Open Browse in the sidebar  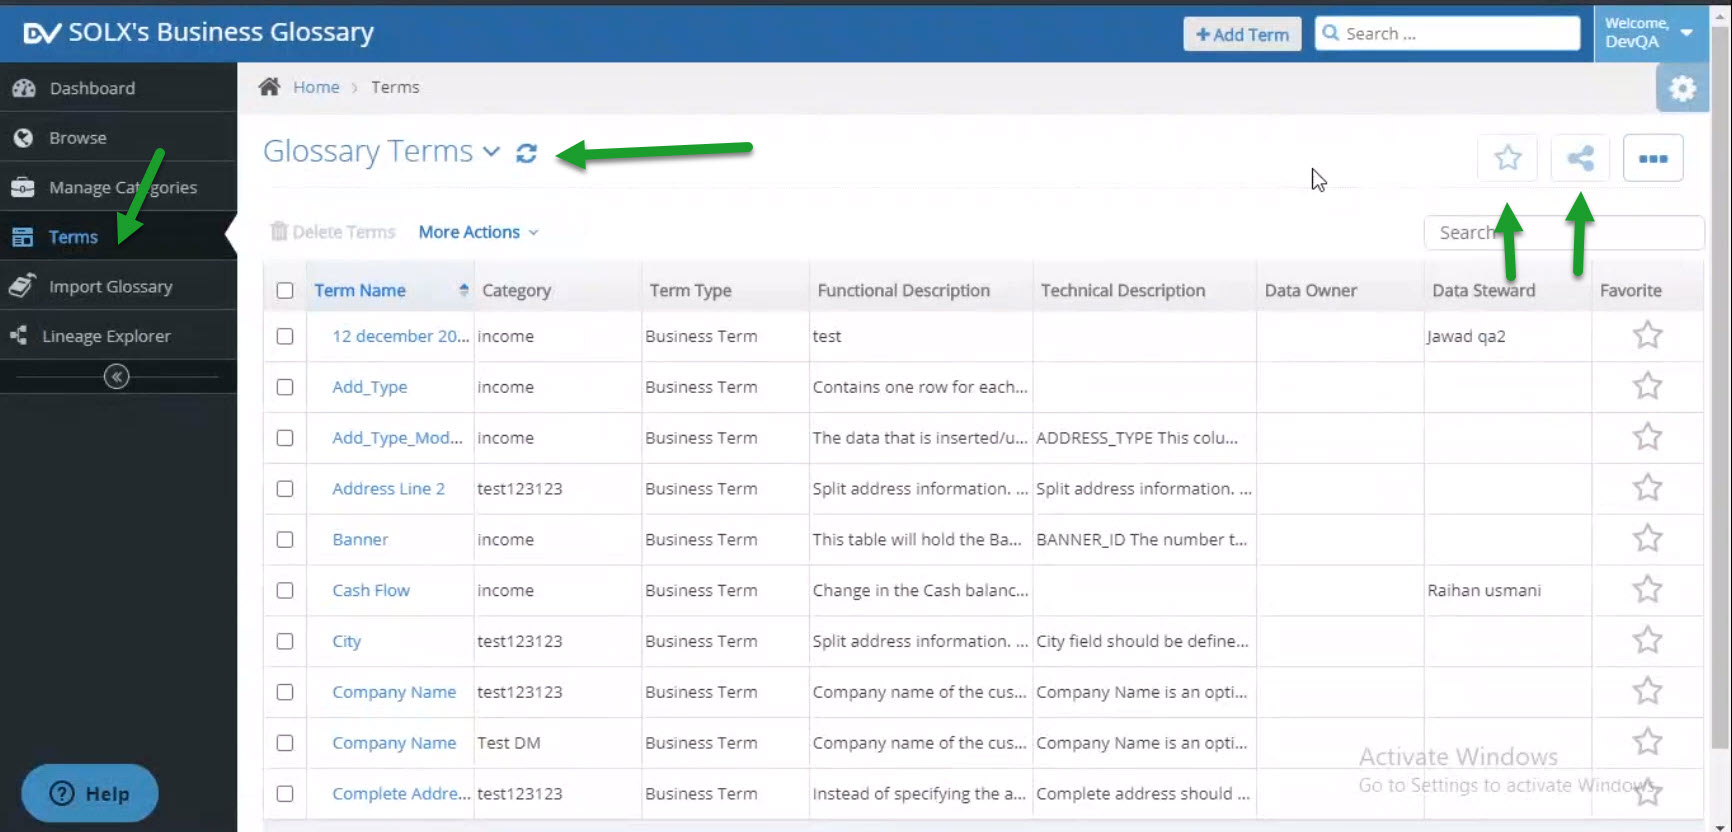point(118,138)
